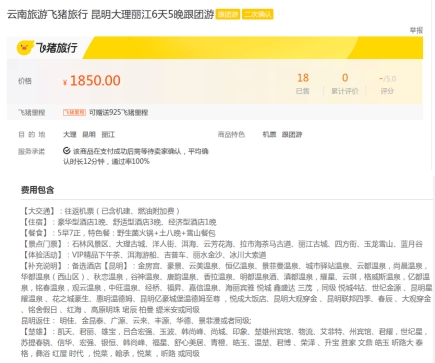Viewport: 435px width, 363px height.
Task: Click the Fliggy pig logo icon
Action: pyautogui.click(x=25, y=48)
